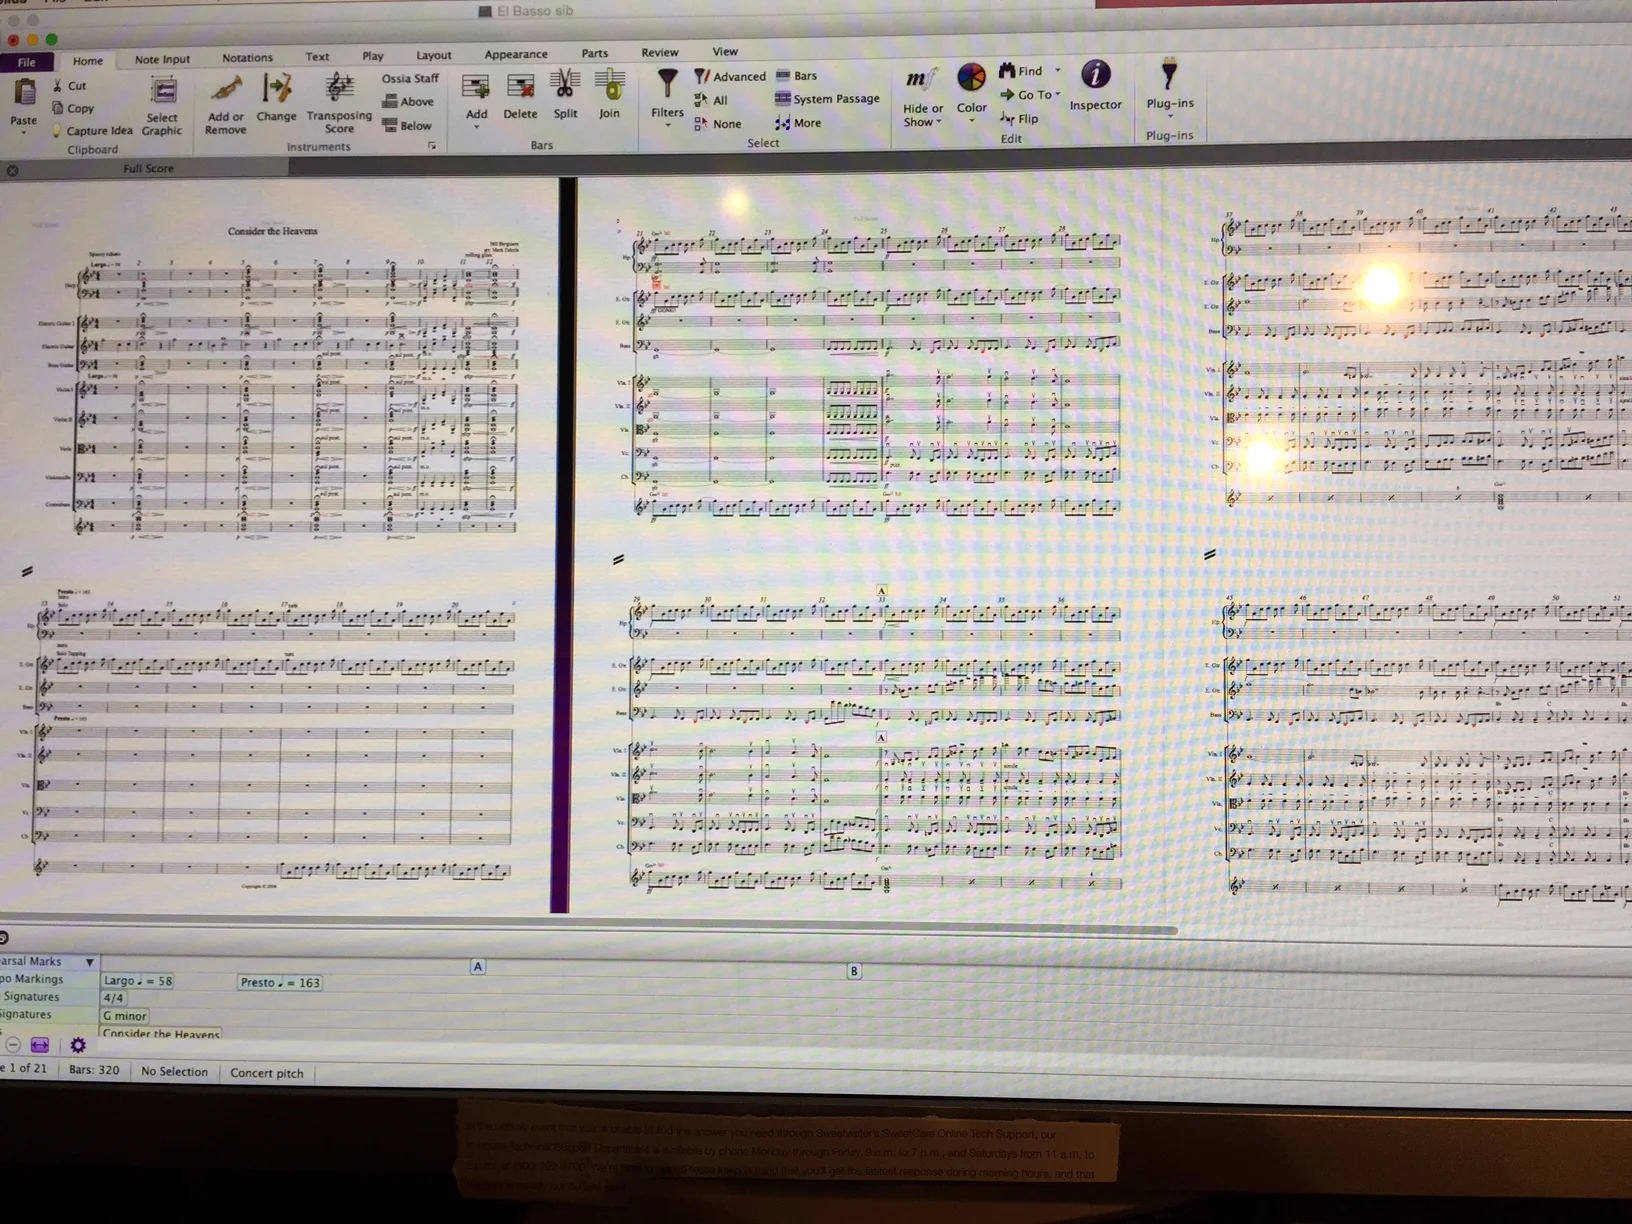The width and height of the screenshot is (1632, 1224).
Task: Switch to the Layout tab
Action: click(x=433, y=55)
